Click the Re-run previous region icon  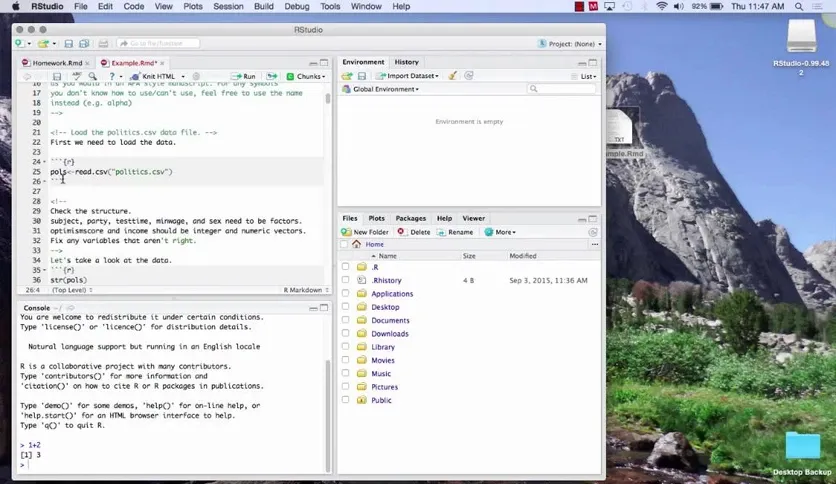coord(272,76)
